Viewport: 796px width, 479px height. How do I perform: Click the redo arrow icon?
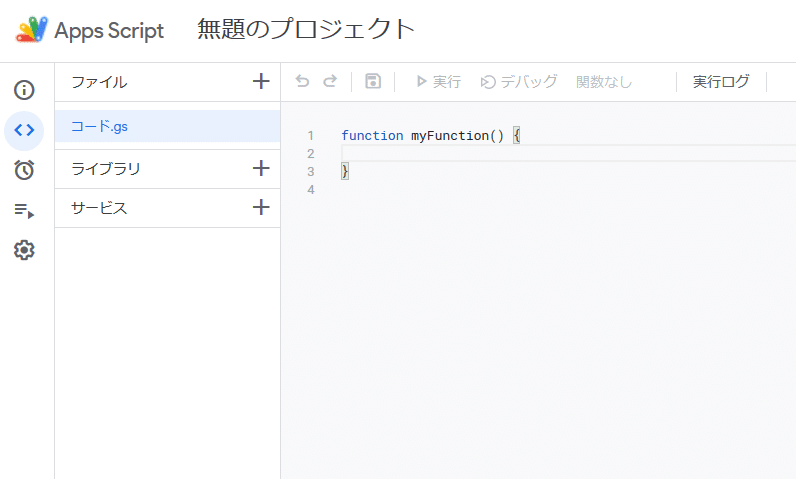click(x=330, y=81)
